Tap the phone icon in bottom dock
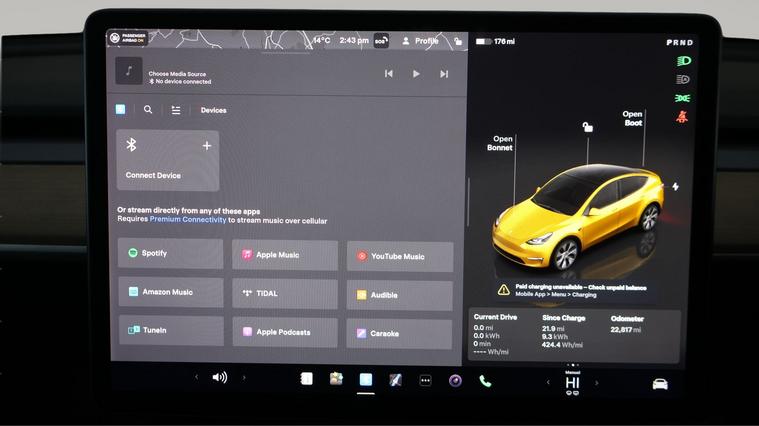Screen dimensions: 759x426 click(x=485, y=380)
